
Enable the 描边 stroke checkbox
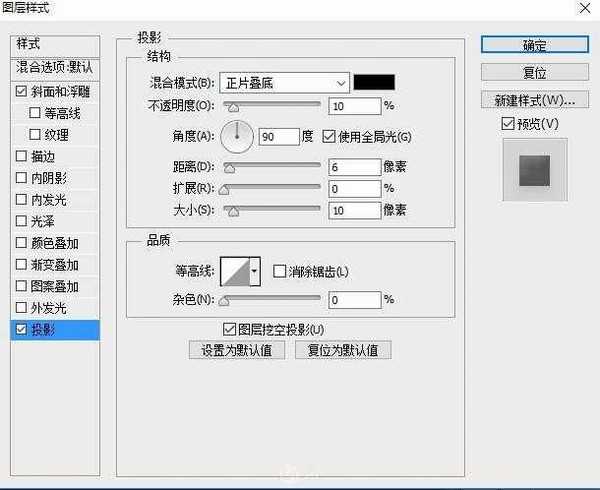(x=22, y=156)
